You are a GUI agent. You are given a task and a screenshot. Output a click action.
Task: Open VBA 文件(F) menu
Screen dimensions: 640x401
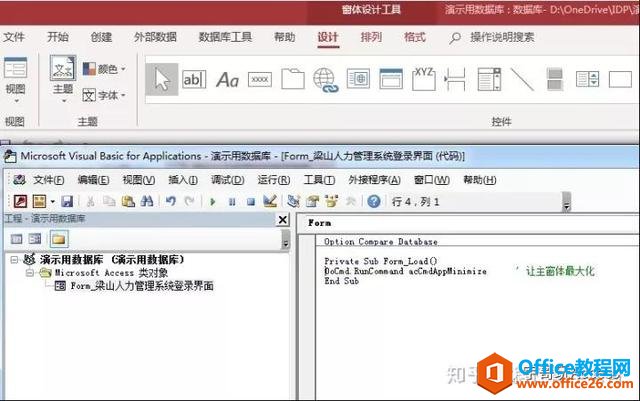49,180
